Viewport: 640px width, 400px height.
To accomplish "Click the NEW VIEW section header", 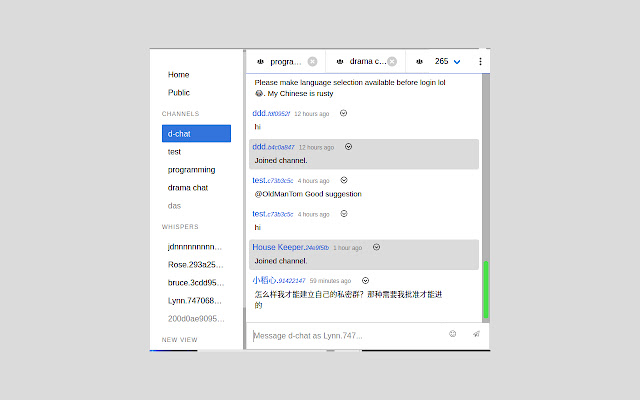I will (180, 340).
